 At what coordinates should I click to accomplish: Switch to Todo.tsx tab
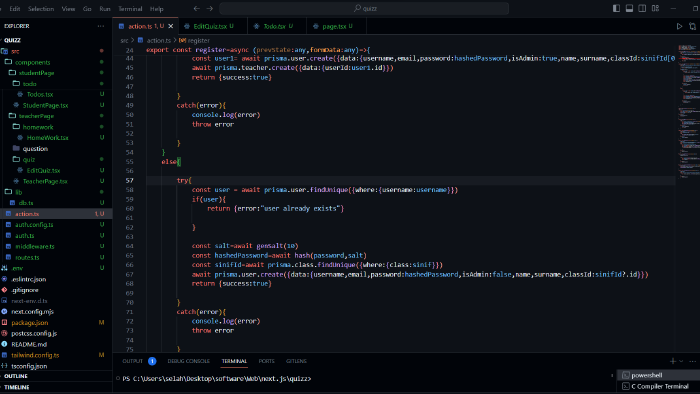coord(274,26)
